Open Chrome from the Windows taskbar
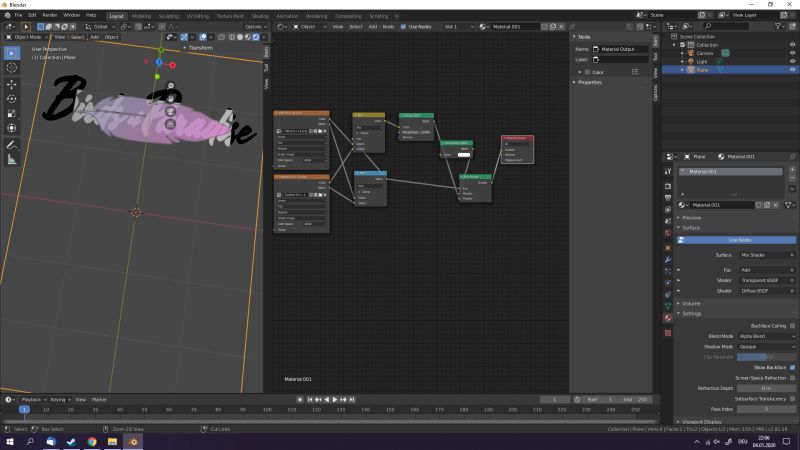The height and width of the screenshot is (450, 800). (x=92, y=442)
